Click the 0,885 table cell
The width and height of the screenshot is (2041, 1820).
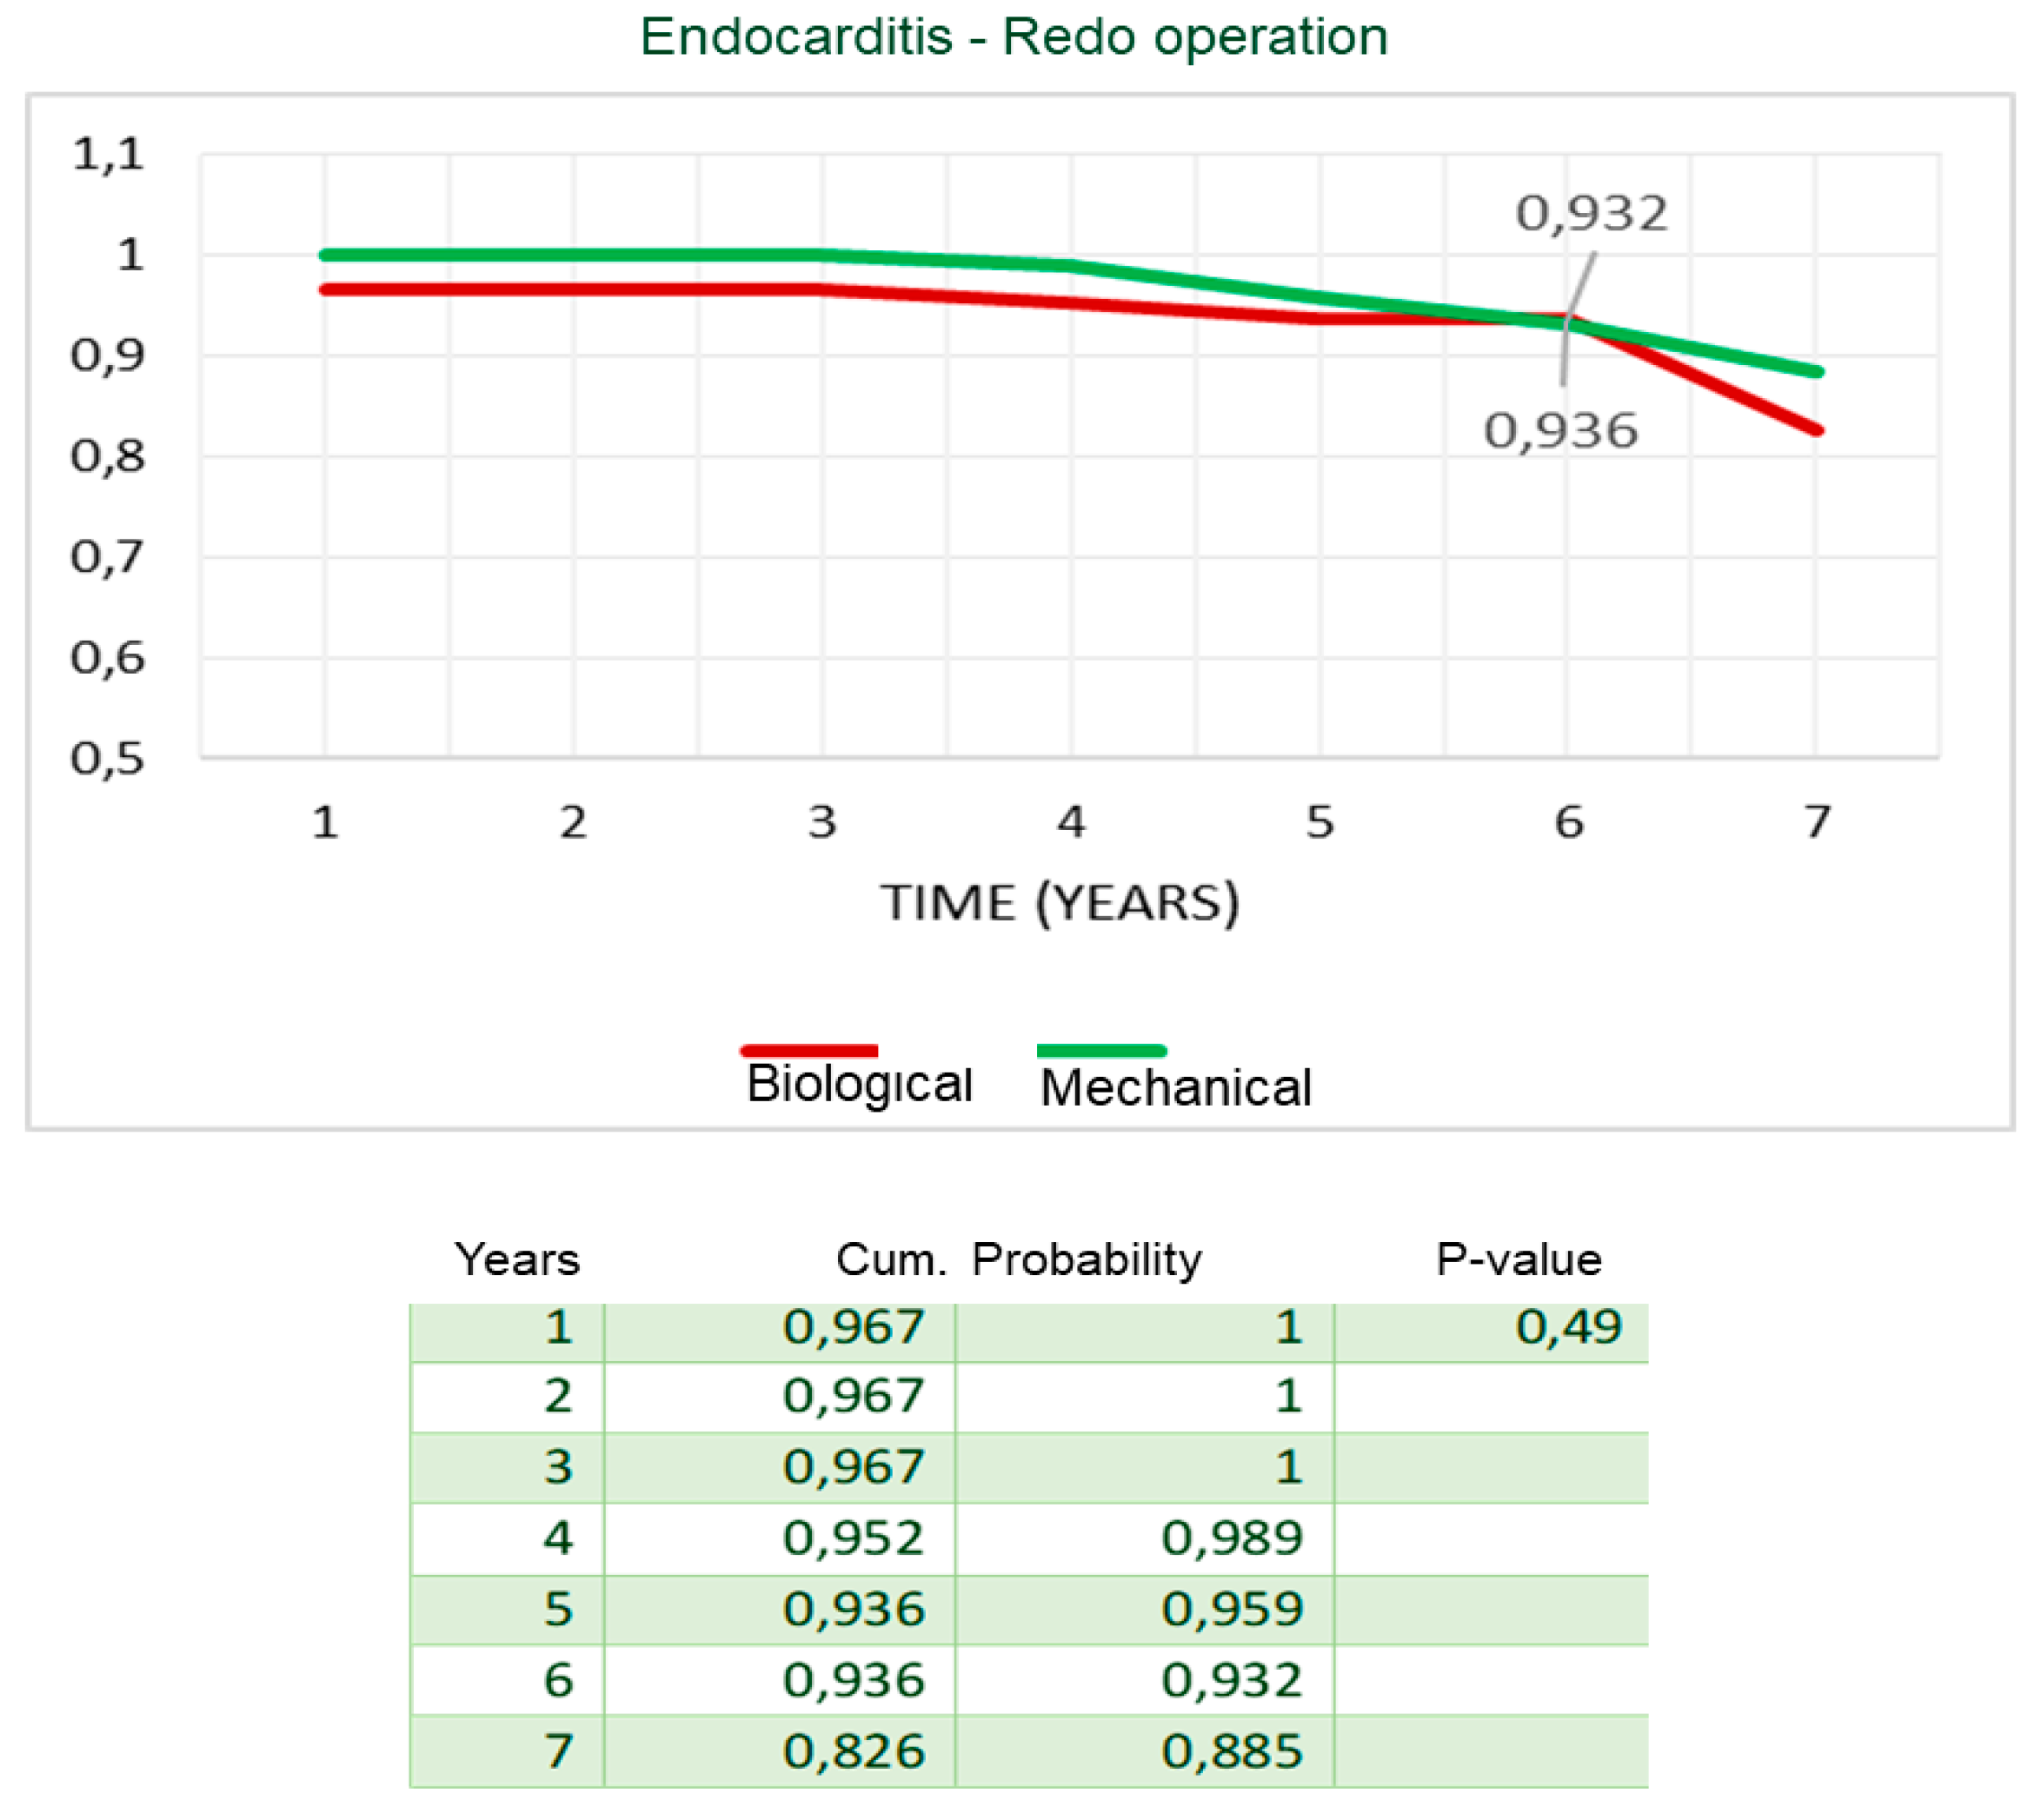[x=1231, y=1752]
